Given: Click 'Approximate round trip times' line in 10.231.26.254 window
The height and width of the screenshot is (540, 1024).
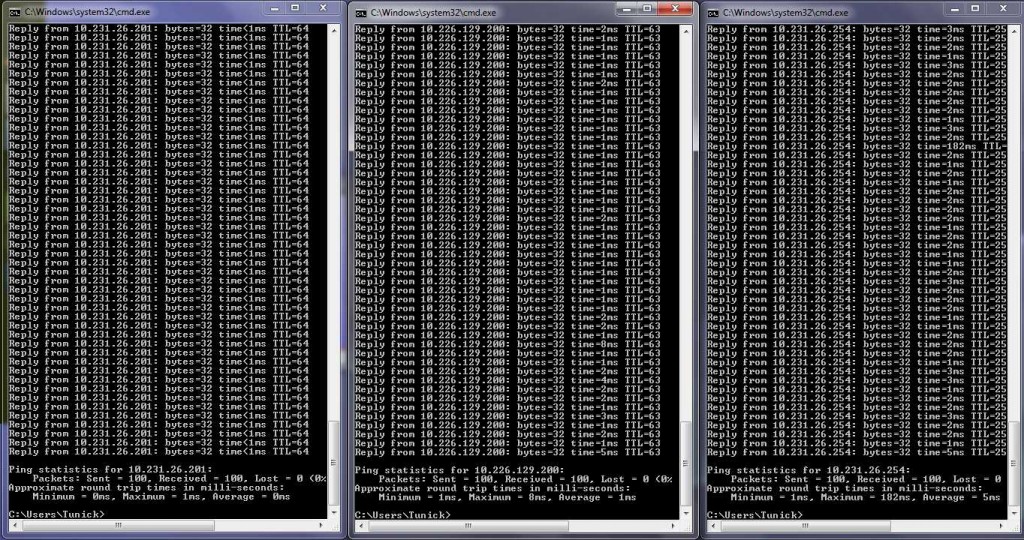Looking at the screenshot, I should coord(846,488).
